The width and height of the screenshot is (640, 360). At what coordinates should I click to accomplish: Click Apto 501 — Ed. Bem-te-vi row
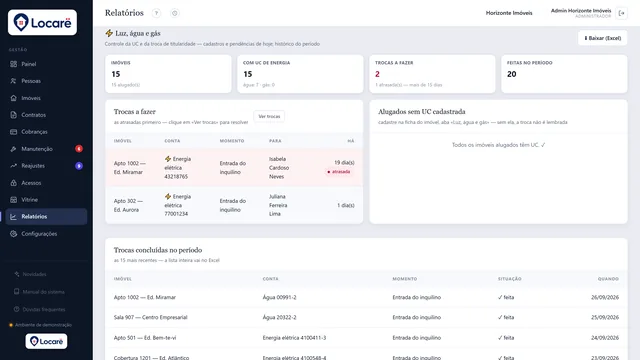click(366, 338)
